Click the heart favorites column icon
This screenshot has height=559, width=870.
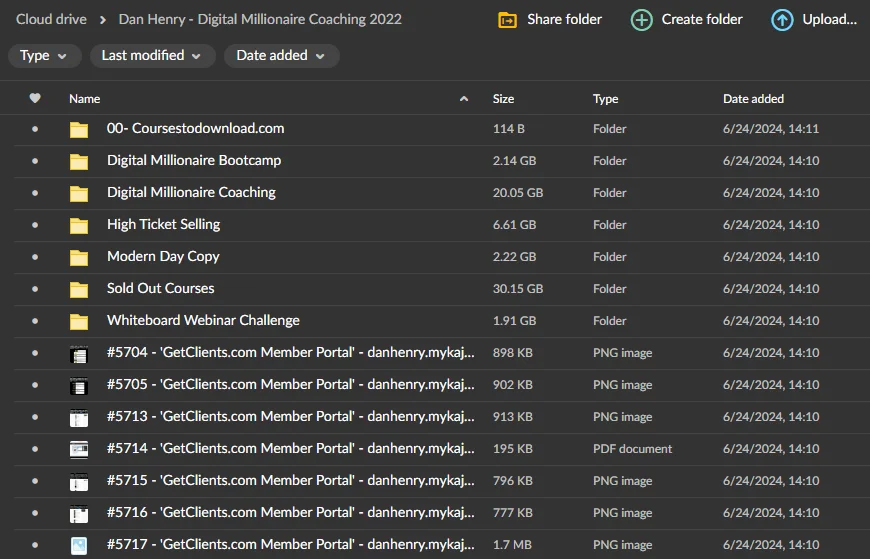[35, 98]
